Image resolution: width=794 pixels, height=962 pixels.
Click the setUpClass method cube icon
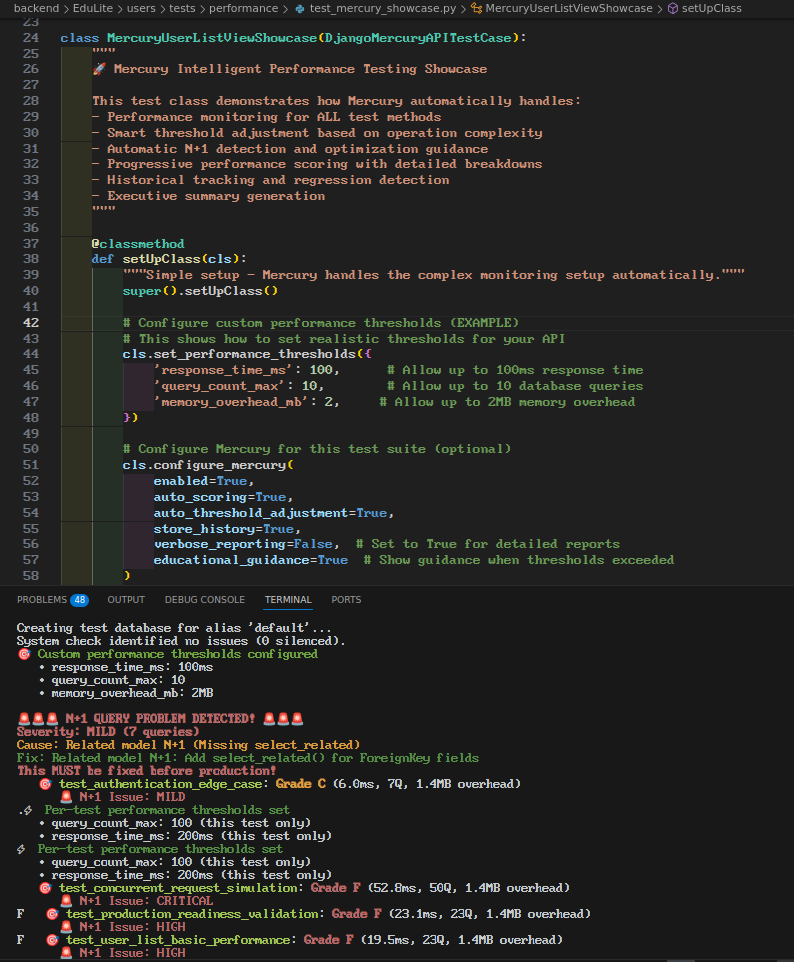(x=673, y=9)
